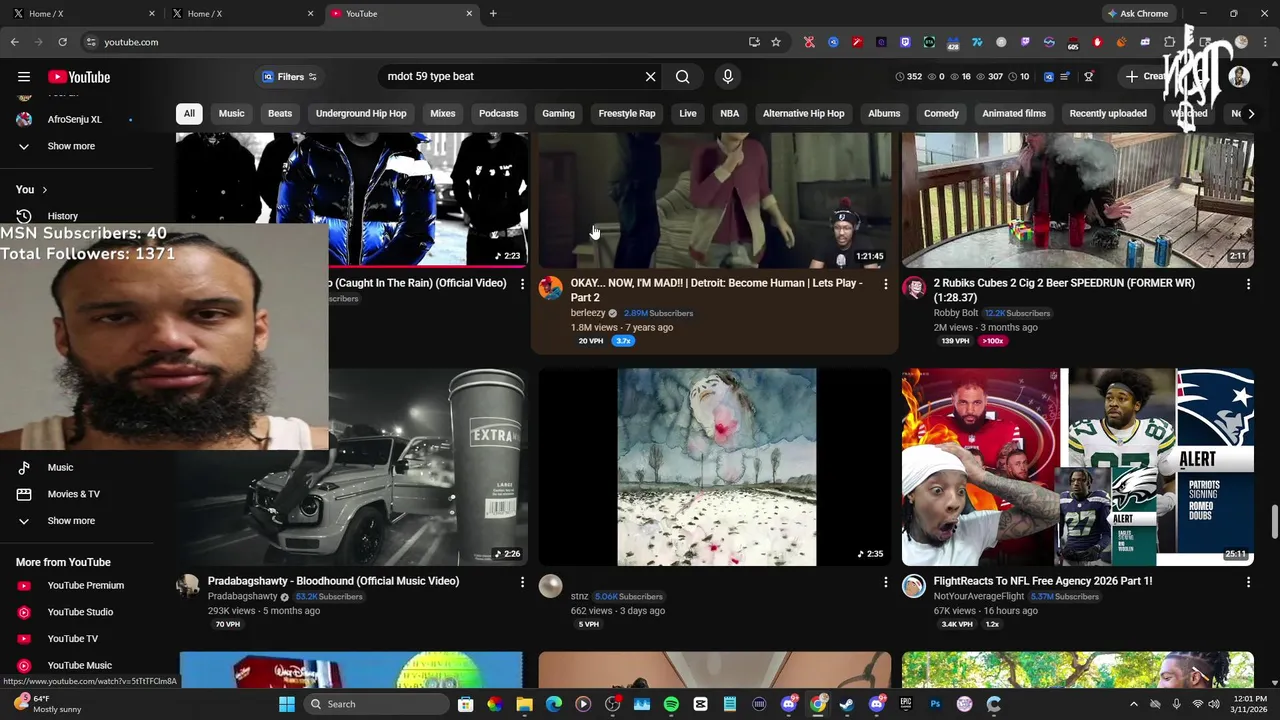
Task: Select the Music filter chip
Action: [231, 113]
